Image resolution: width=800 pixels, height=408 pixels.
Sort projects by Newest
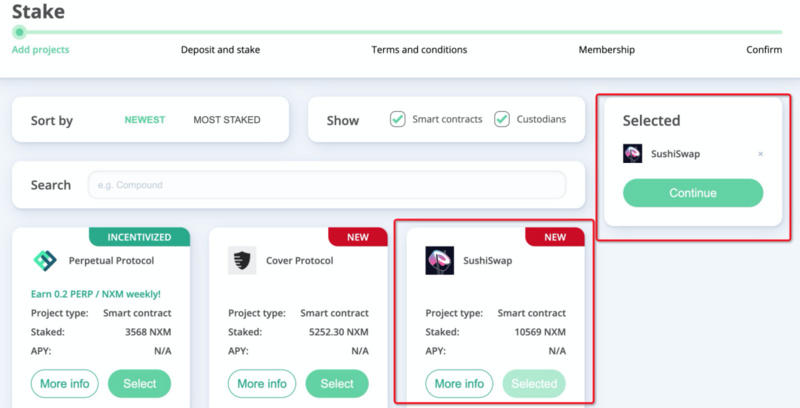[144, 120]
